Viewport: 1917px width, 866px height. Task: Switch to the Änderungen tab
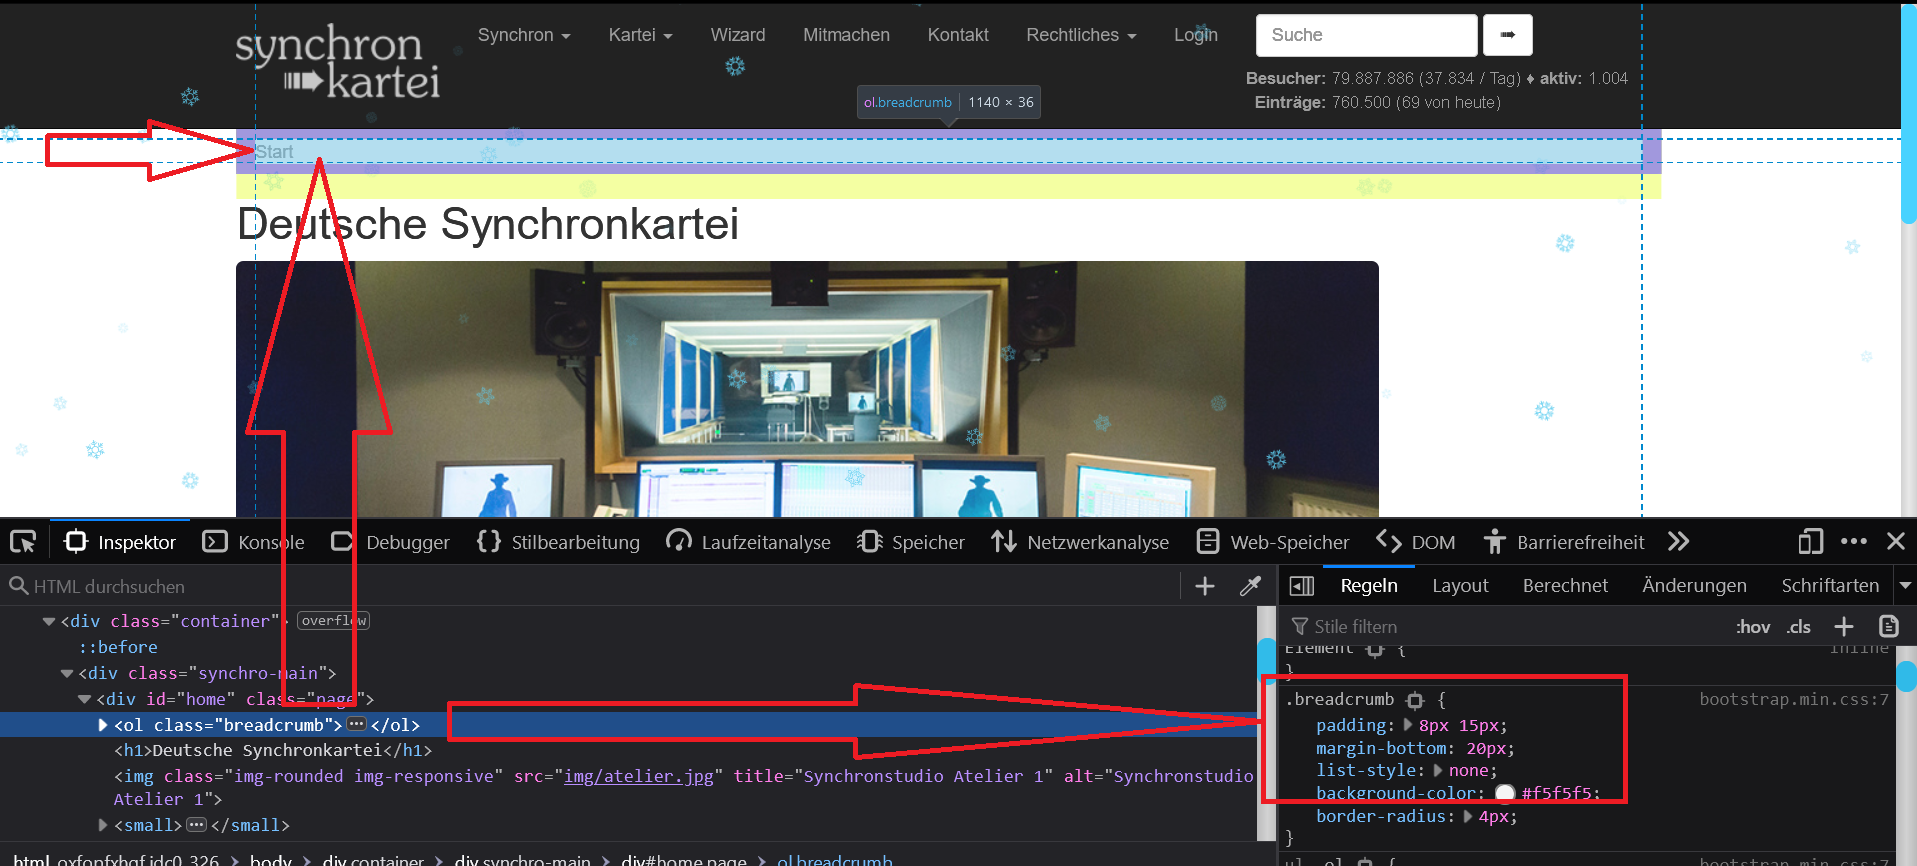tap(1694, 586)
